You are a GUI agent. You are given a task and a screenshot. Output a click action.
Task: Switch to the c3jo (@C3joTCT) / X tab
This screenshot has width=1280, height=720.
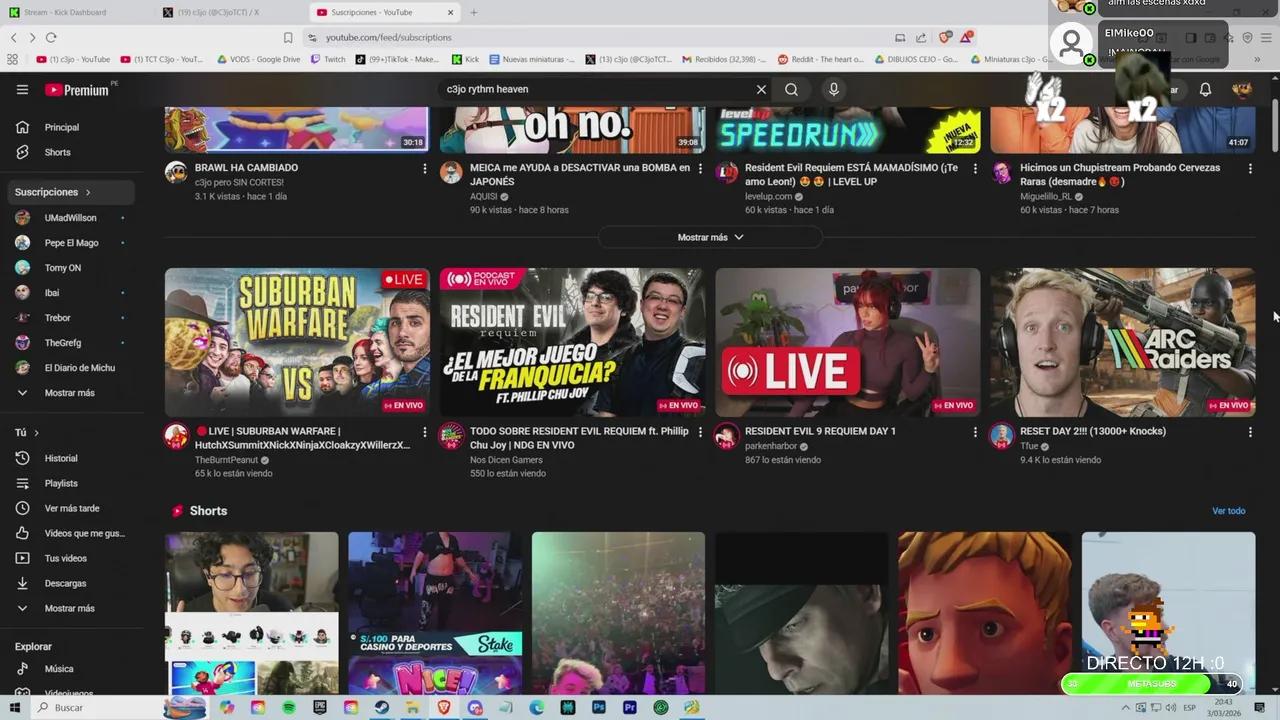228,12
